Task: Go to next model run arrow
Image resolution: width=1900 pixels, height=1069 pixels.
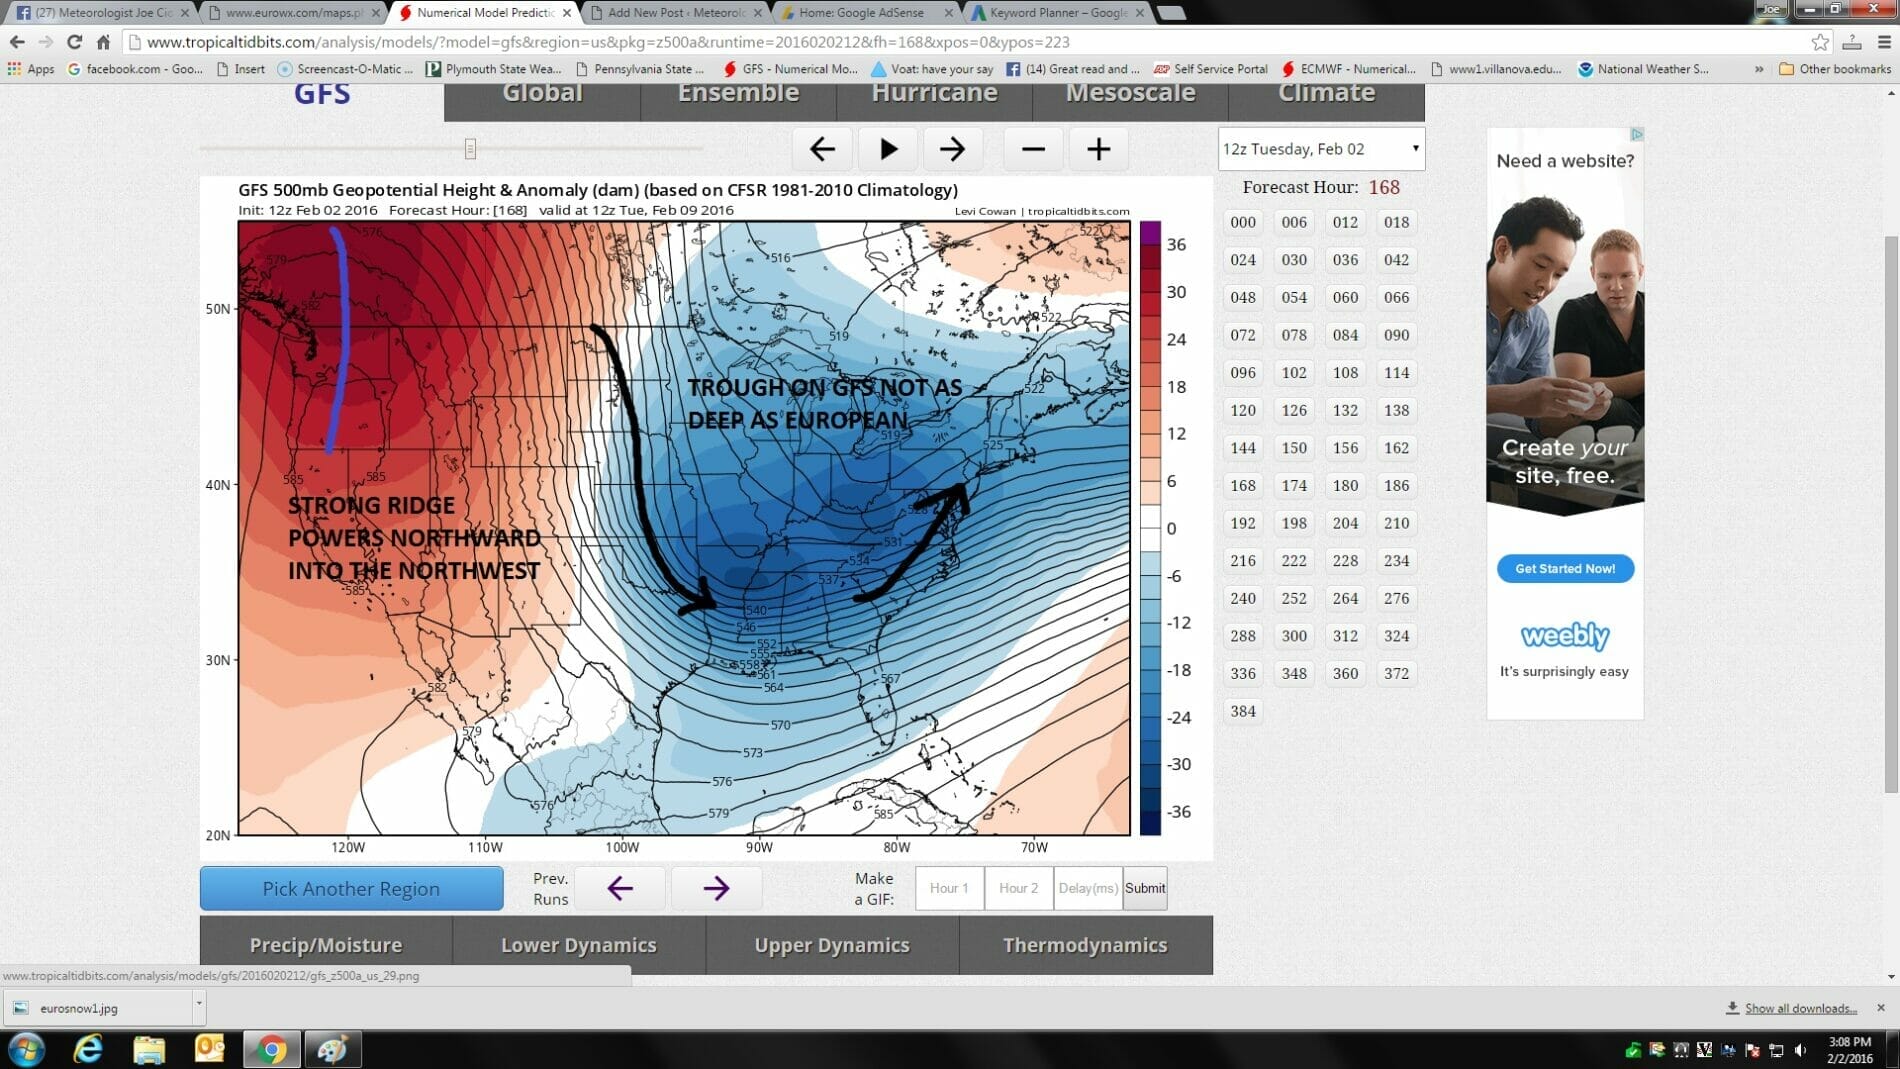Action: click(716, 888)
